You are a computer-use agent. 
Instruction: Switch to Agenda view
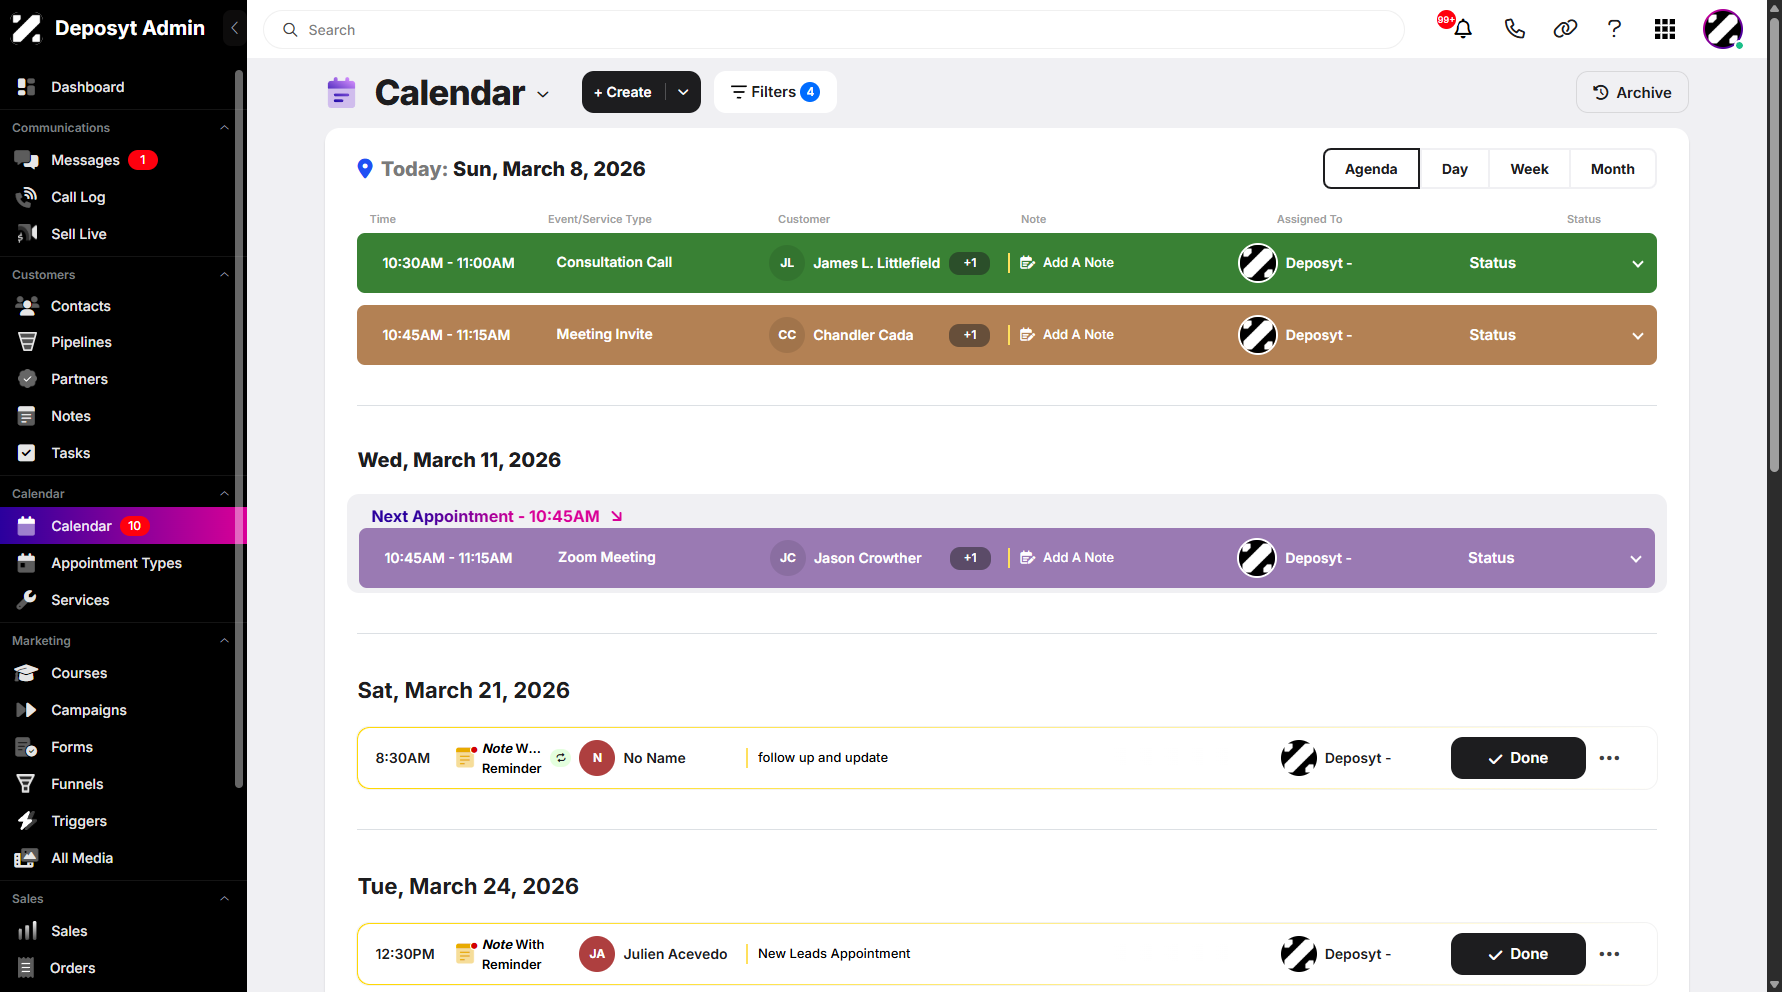click(x=1371, y=169)
